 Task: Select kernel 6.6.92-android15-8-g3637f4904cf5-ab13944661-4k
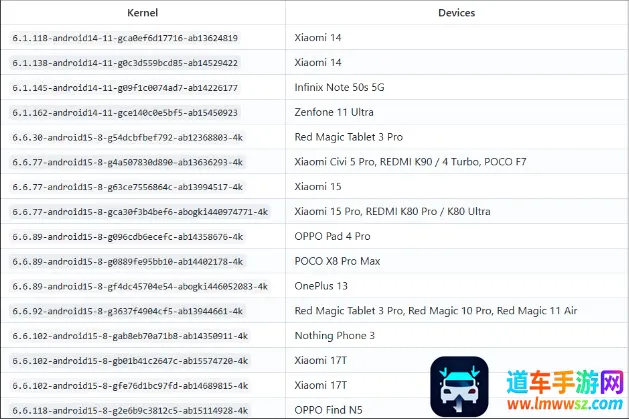point(128,311)
